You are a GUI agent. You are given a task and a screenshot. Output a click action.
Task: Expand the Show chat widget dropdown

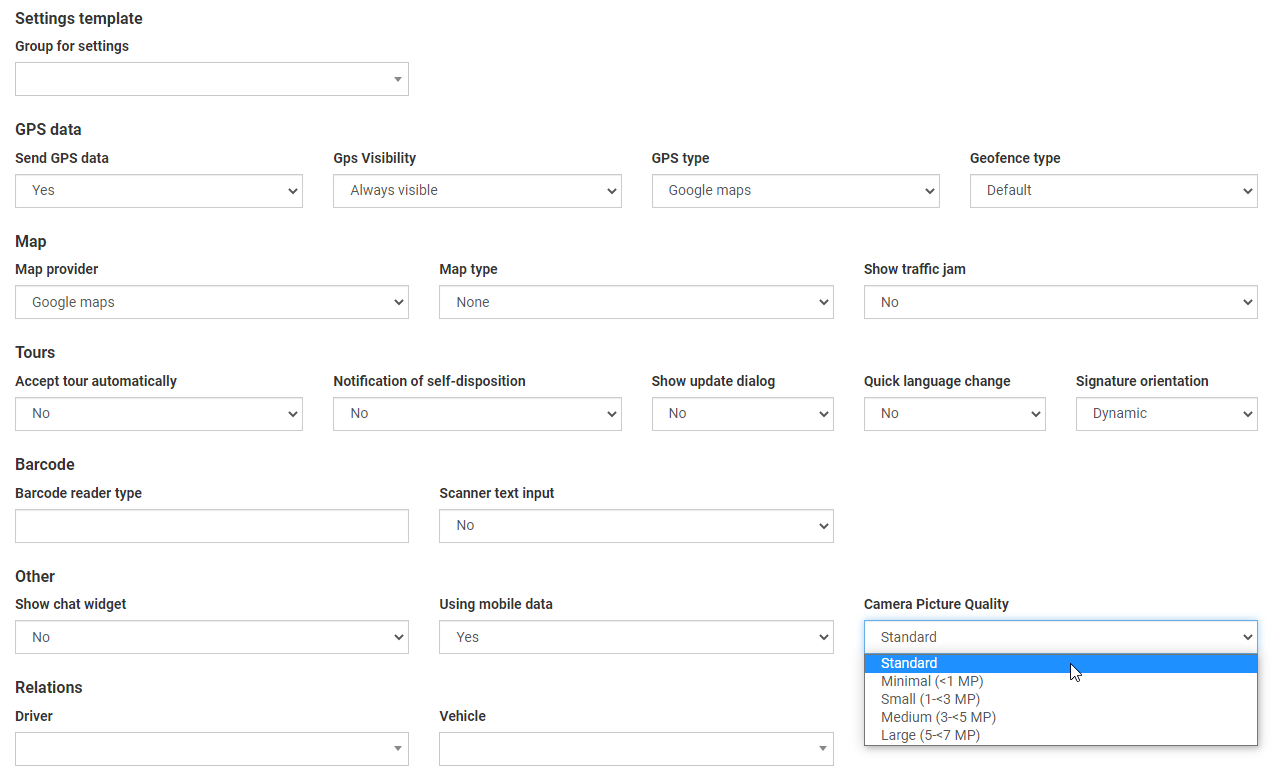[211, 637]
